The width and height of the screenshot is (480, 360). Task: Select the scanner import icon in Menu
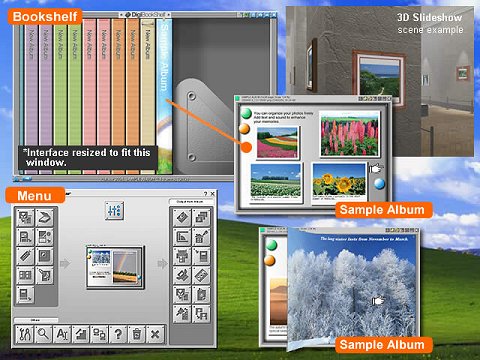[45, 217]
